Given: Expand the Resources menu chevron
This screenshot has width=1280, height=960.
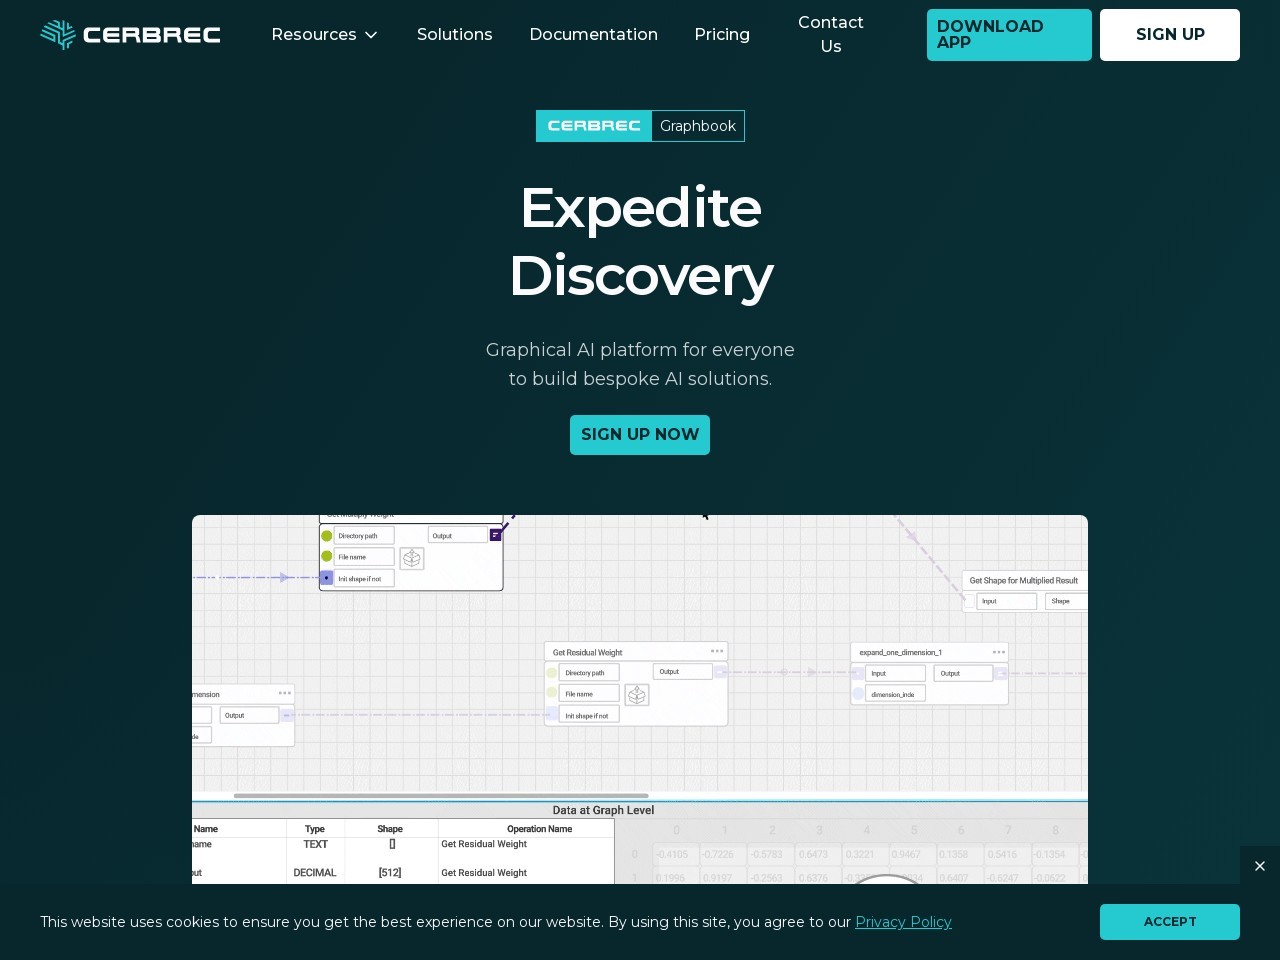Looking at the screenshot, I should [371, 35].
